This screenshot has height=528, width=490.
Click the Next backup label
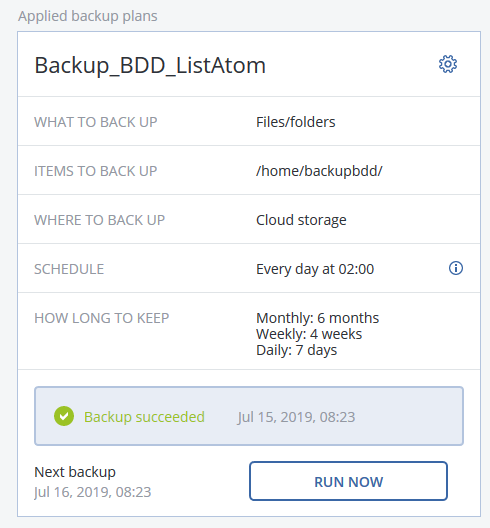click(x=75, y=472)
